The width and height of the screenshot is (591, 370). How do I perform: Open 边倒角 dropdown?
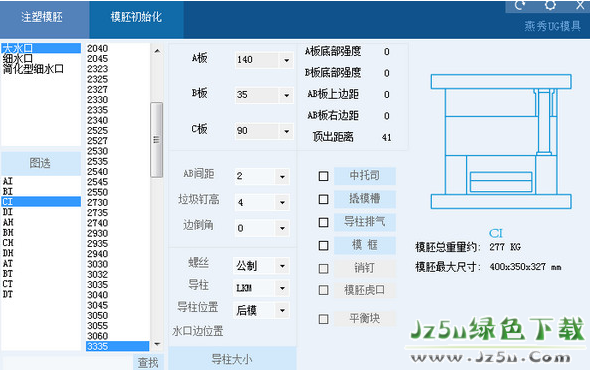pos(282,228)
